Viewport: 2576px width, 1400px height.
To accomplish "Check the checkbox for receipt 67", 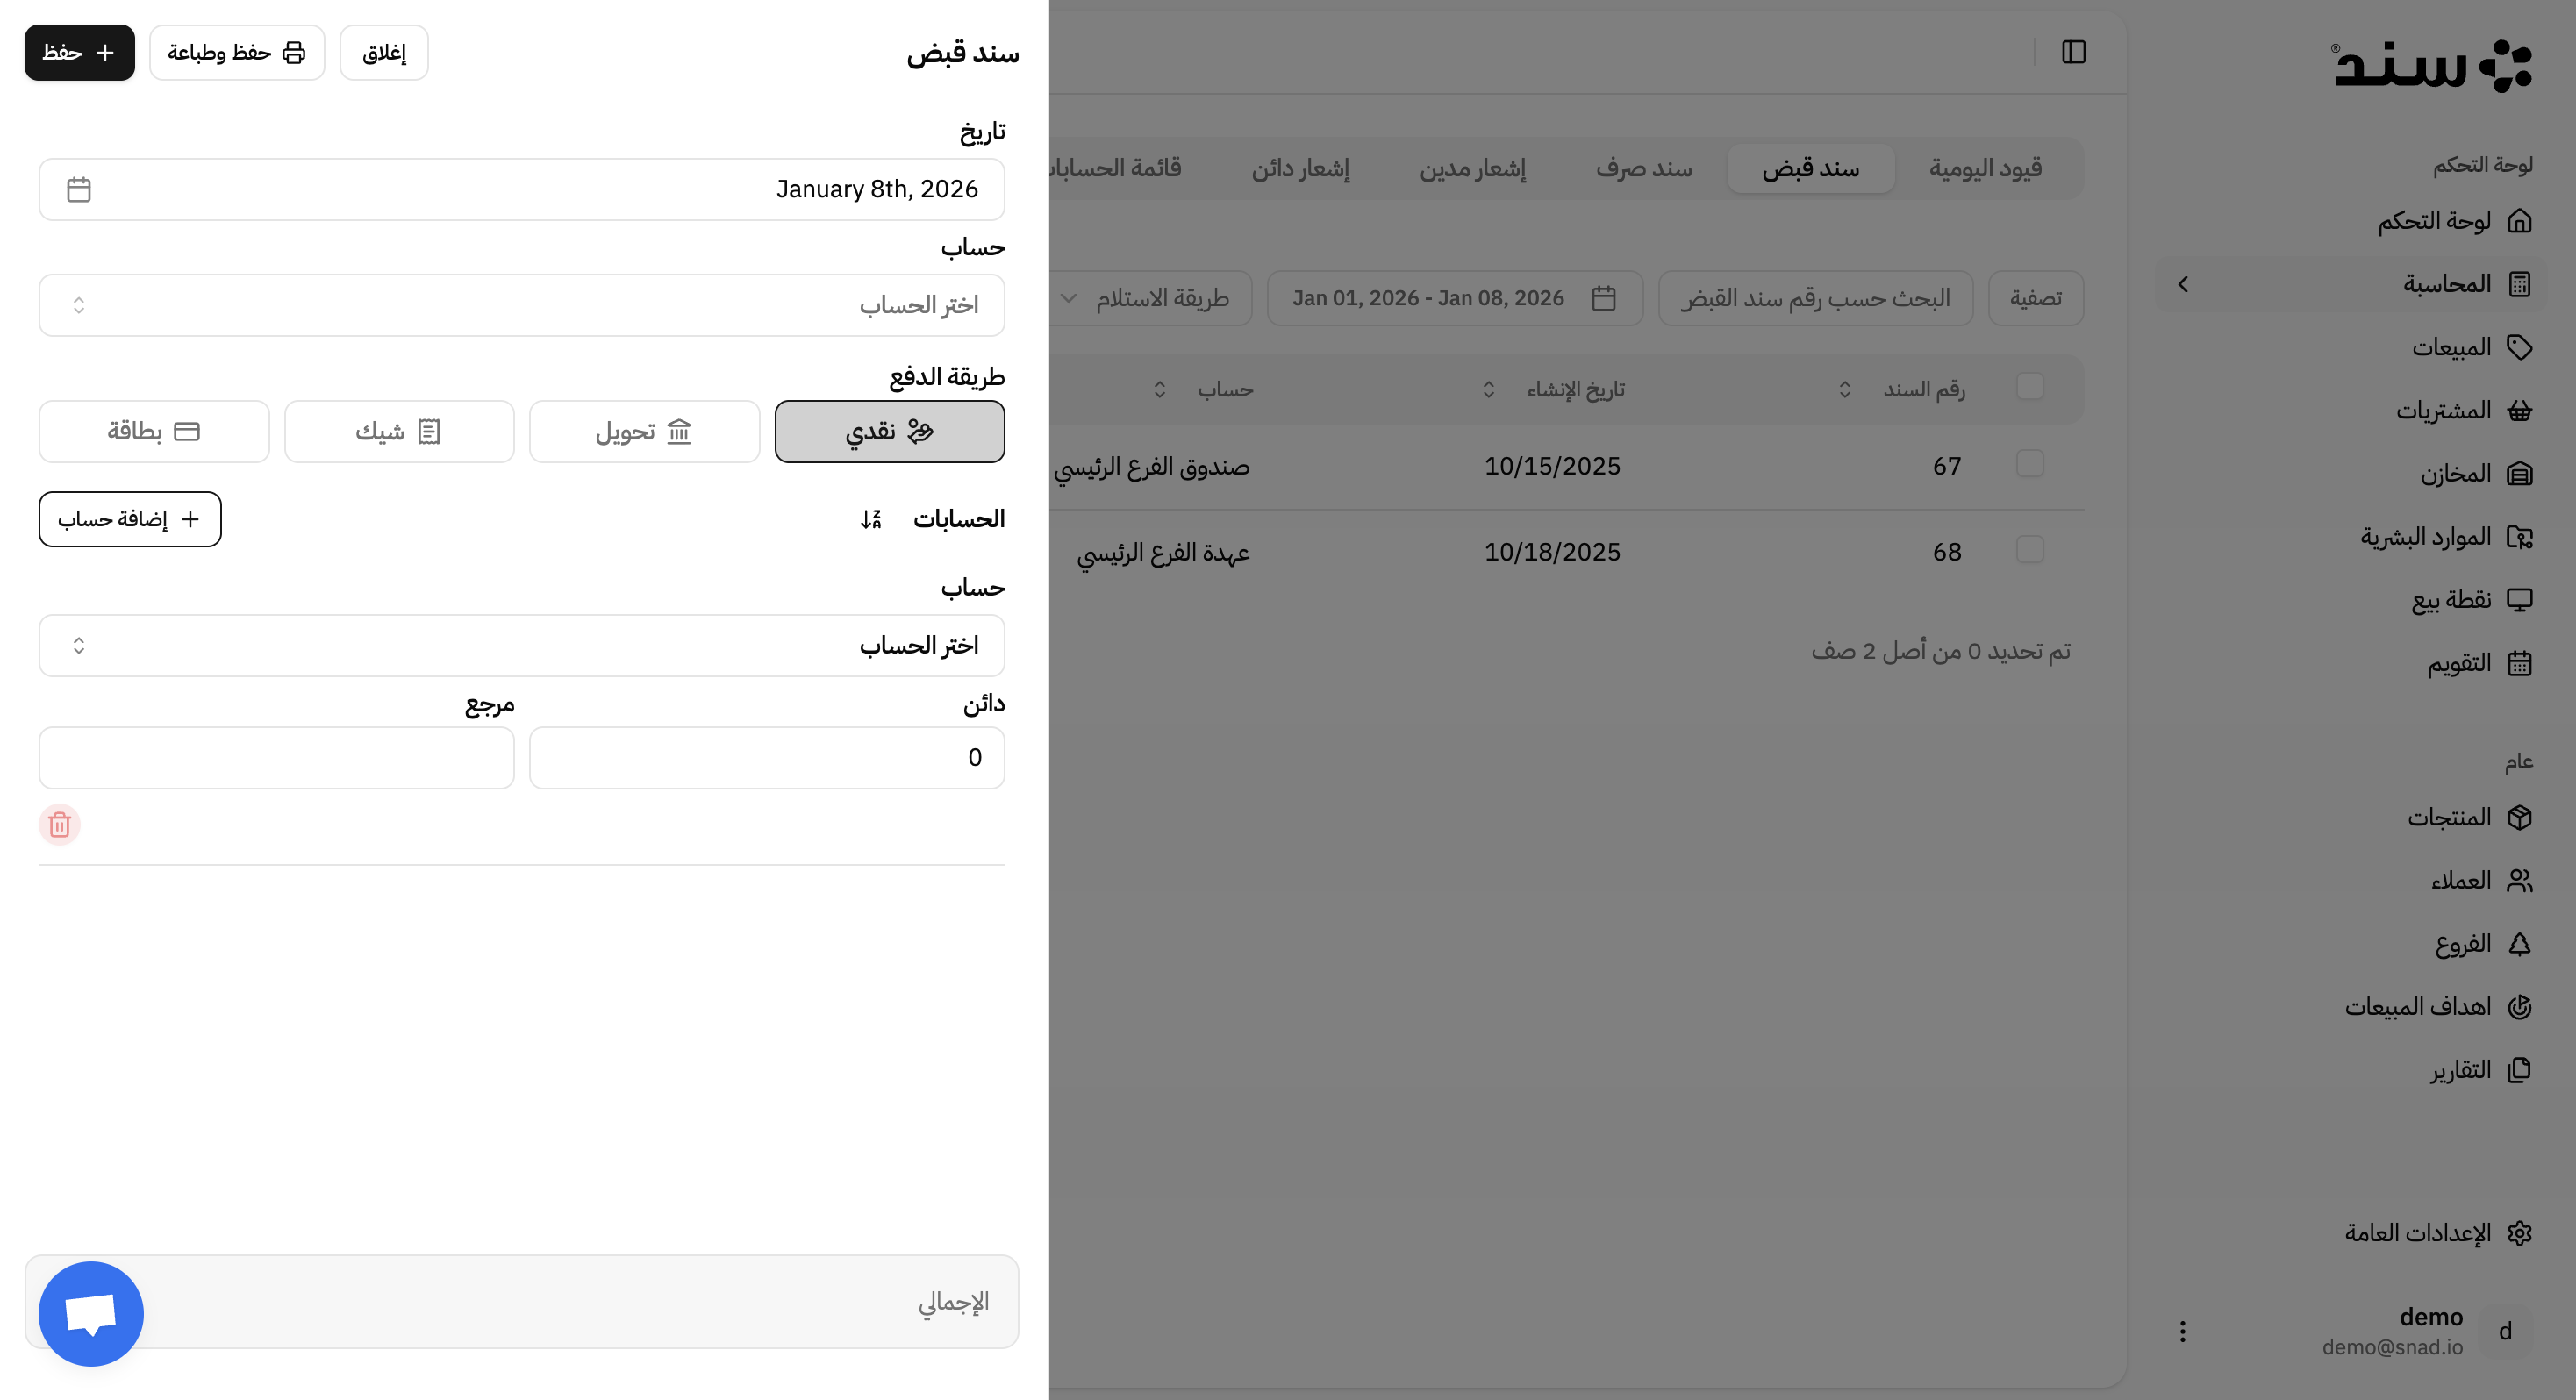I will [x=2030, y=464].
